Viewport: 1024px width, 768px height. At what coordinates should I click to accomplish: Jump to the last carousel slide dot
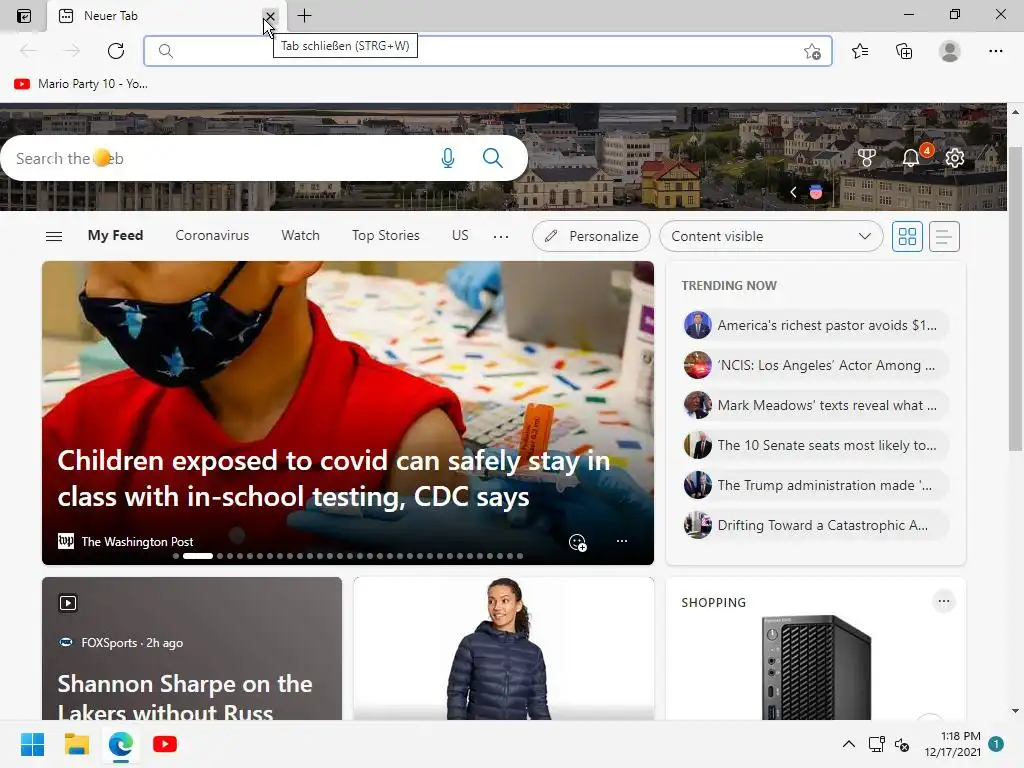click(x=520, y=556)
